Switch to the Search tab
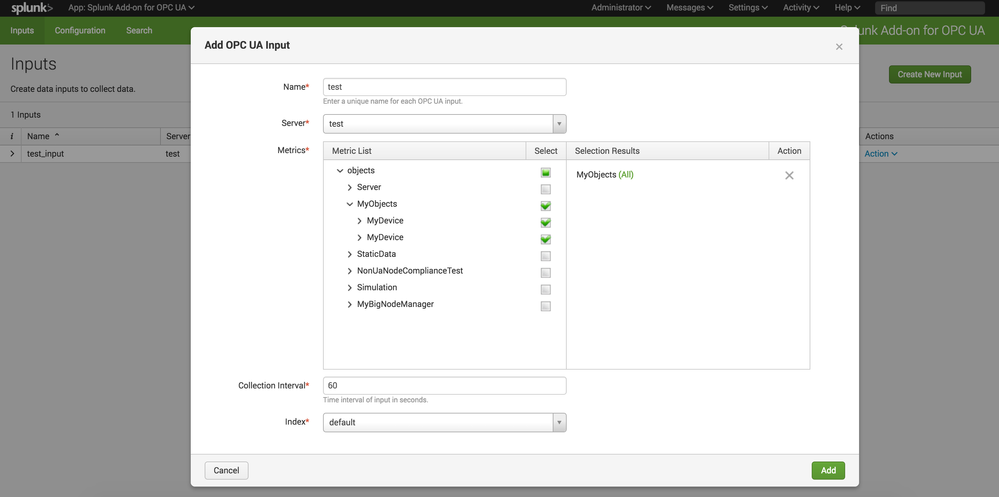 point(139,31)
